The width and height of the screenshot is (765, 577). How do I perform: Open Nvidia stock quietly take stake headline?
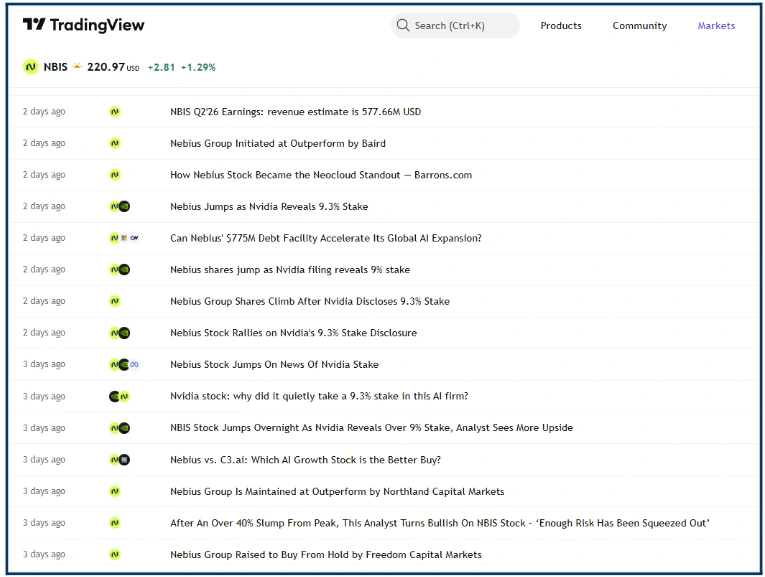pyautogui.click(x=319, y=396)
